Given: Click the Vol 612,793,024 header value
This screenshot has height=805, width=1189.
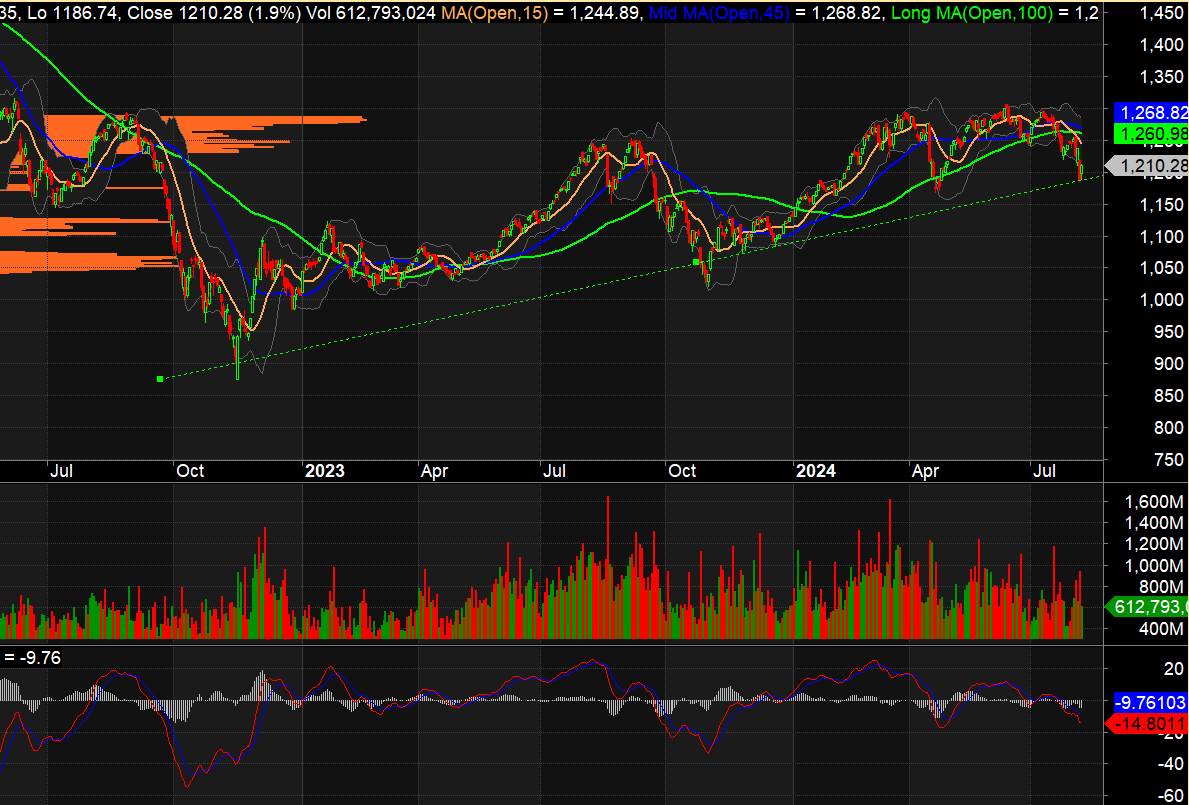Looking at the screenshot, I should coord(371,12).
